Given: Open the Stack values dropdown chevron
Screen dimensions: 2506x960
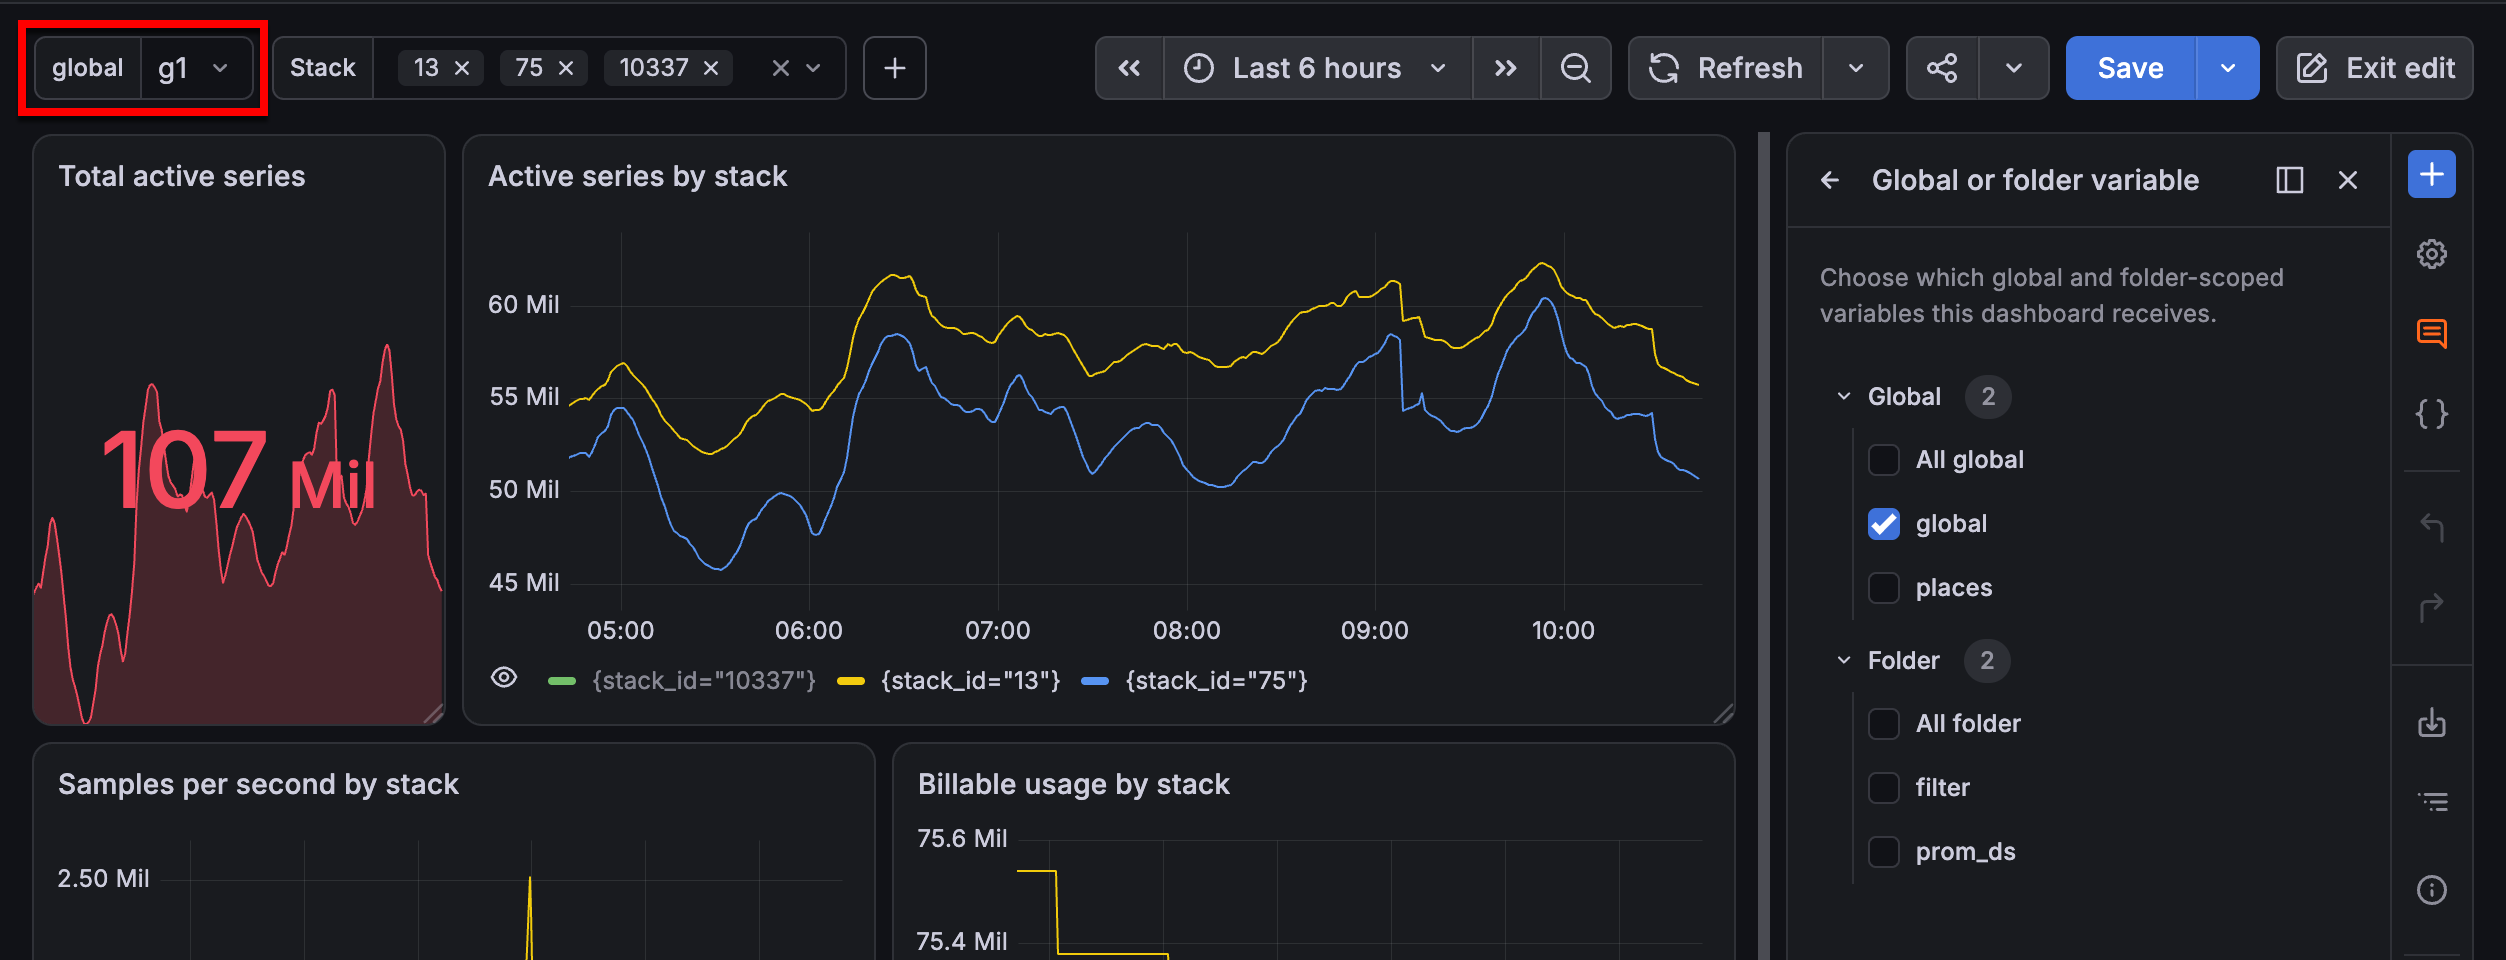Looking at the screenshot, I should (814, 68).
